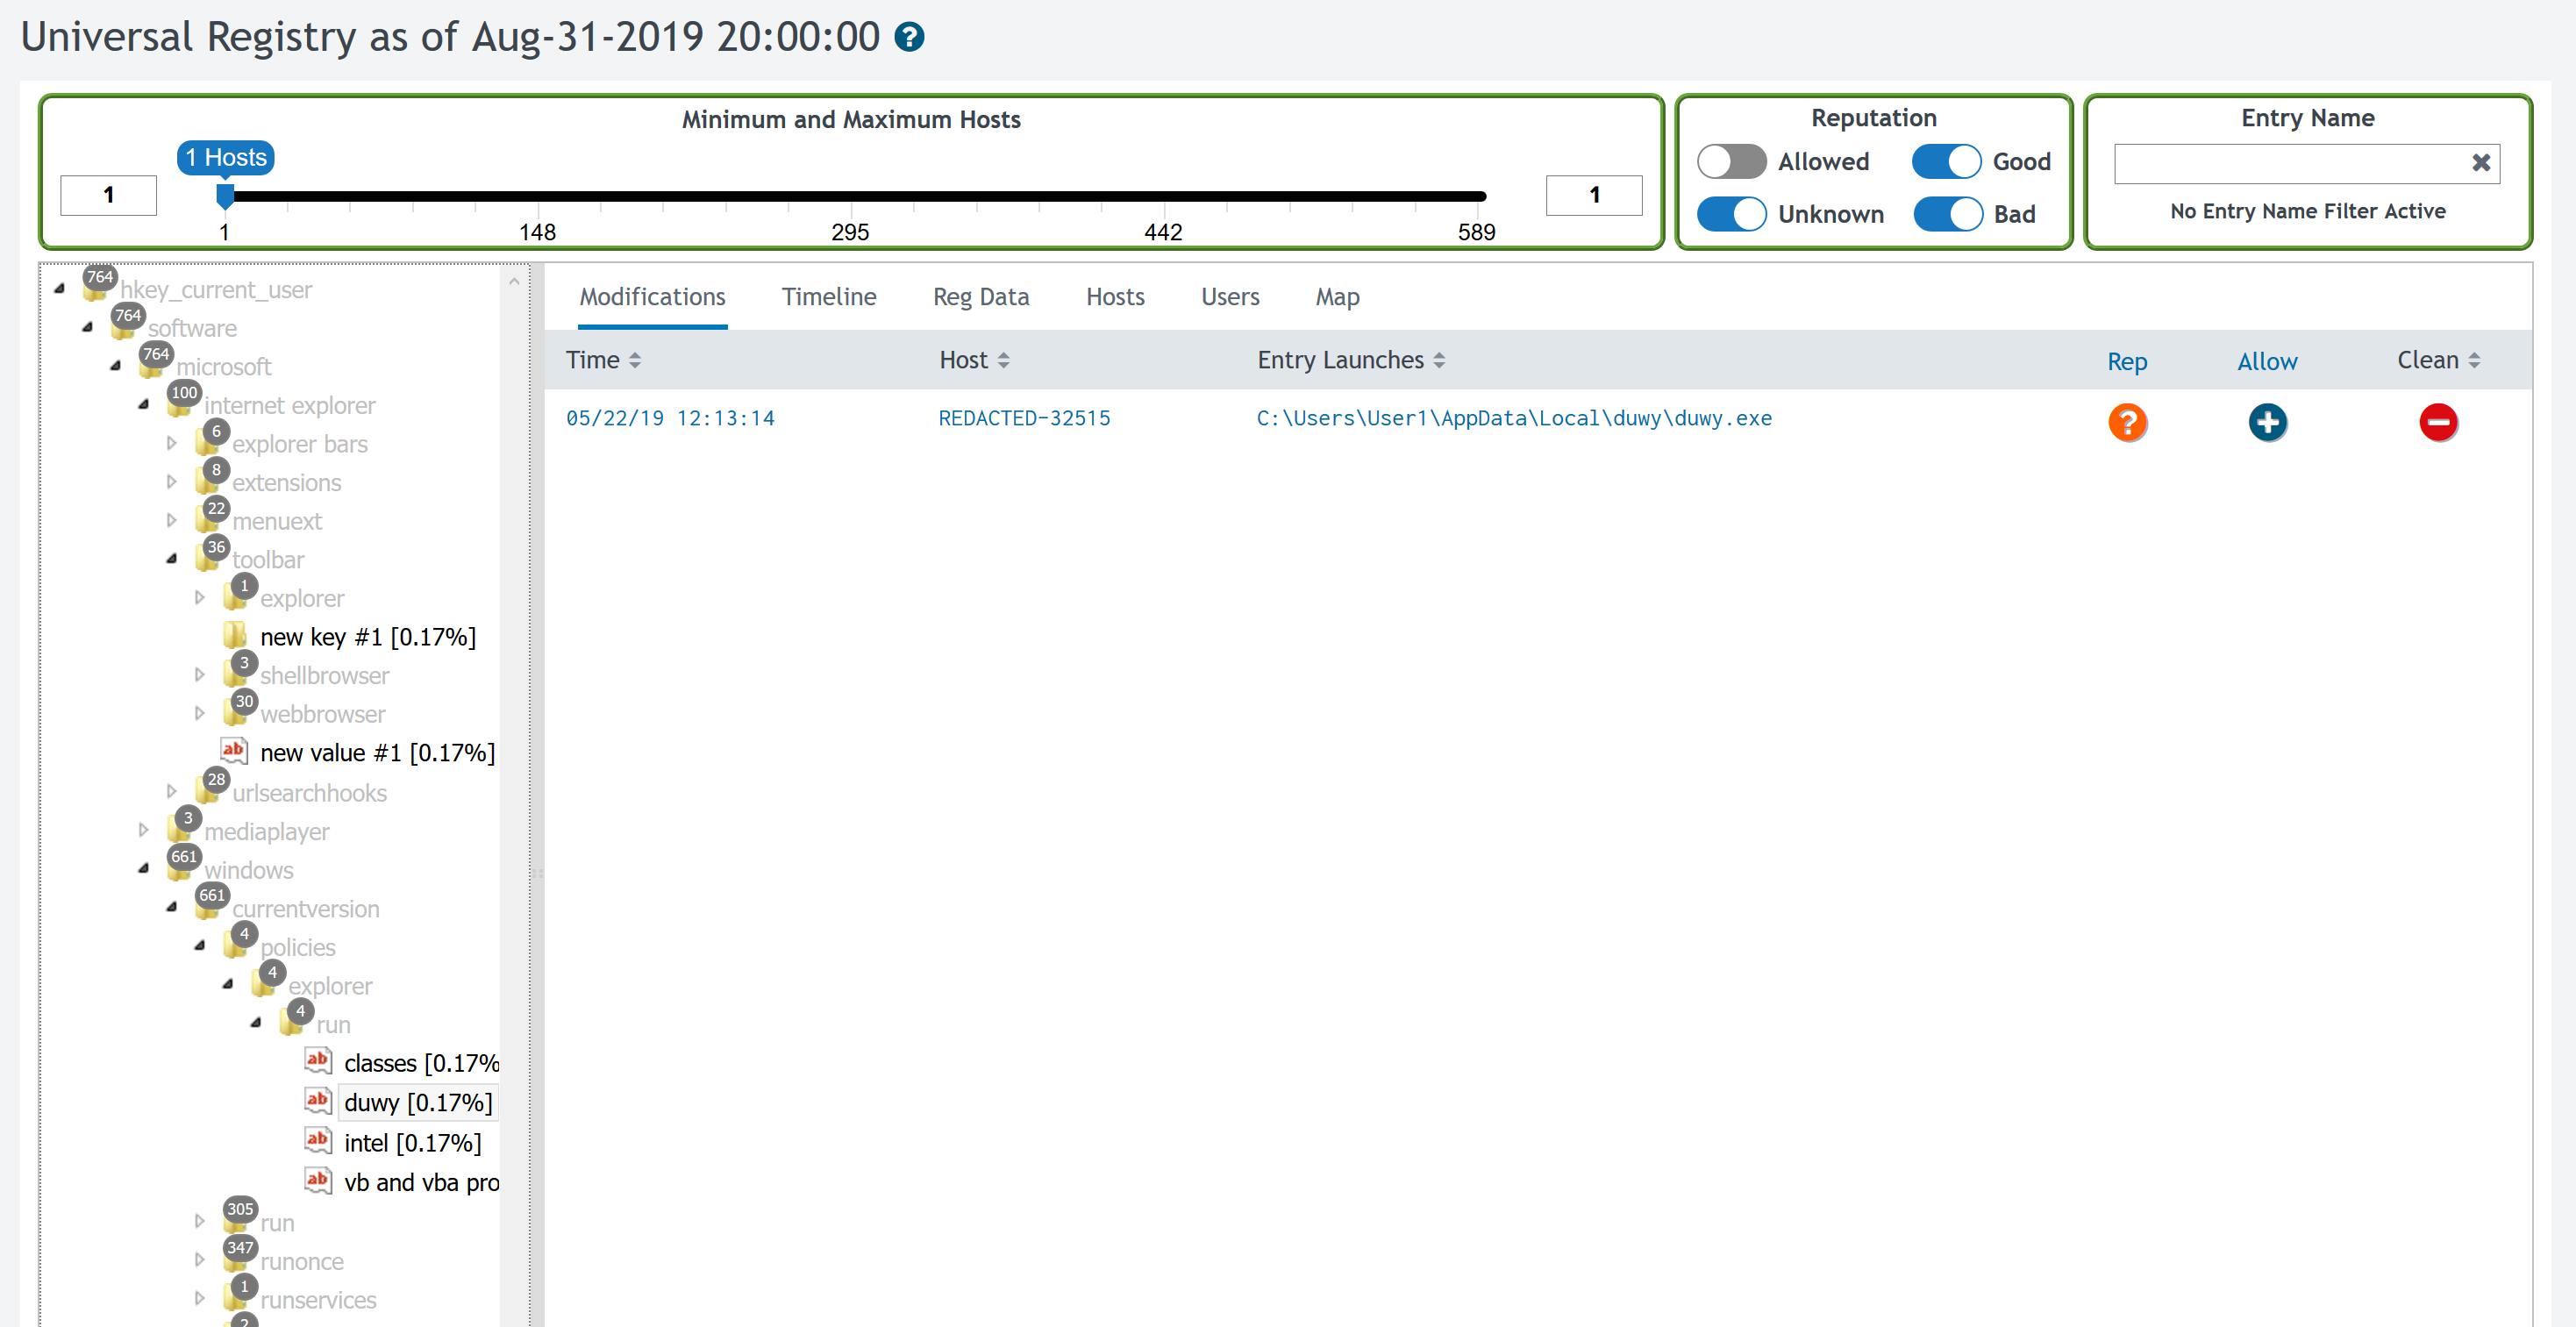Collapse the software tree node

click(x=88, y=327)
